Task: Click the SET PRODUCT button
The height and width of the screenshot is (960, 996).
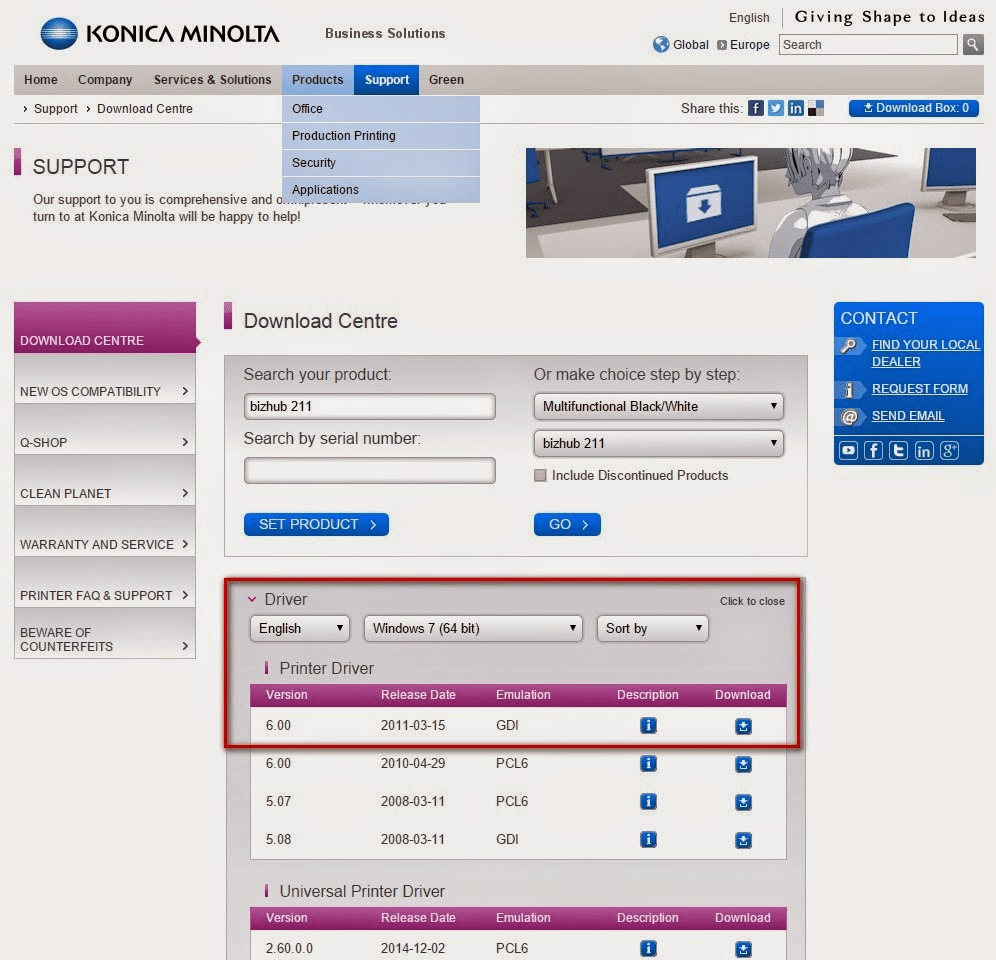Action: point(316,524)
